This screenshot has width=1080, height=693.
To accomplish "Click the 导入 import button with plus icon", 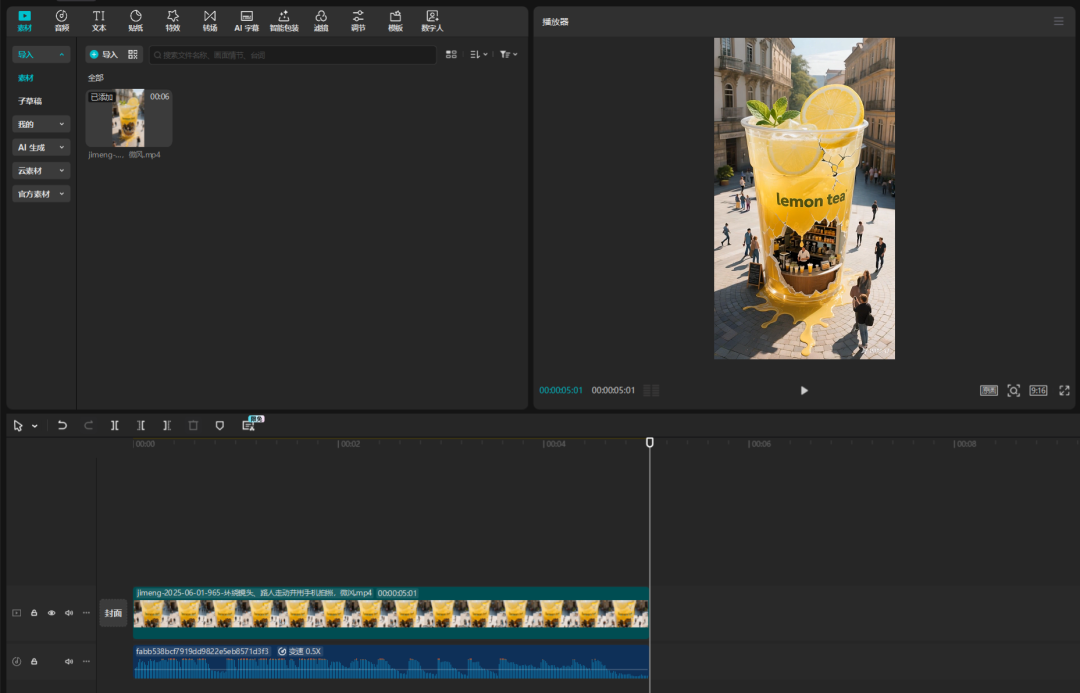I will click(x=104, y=54).
